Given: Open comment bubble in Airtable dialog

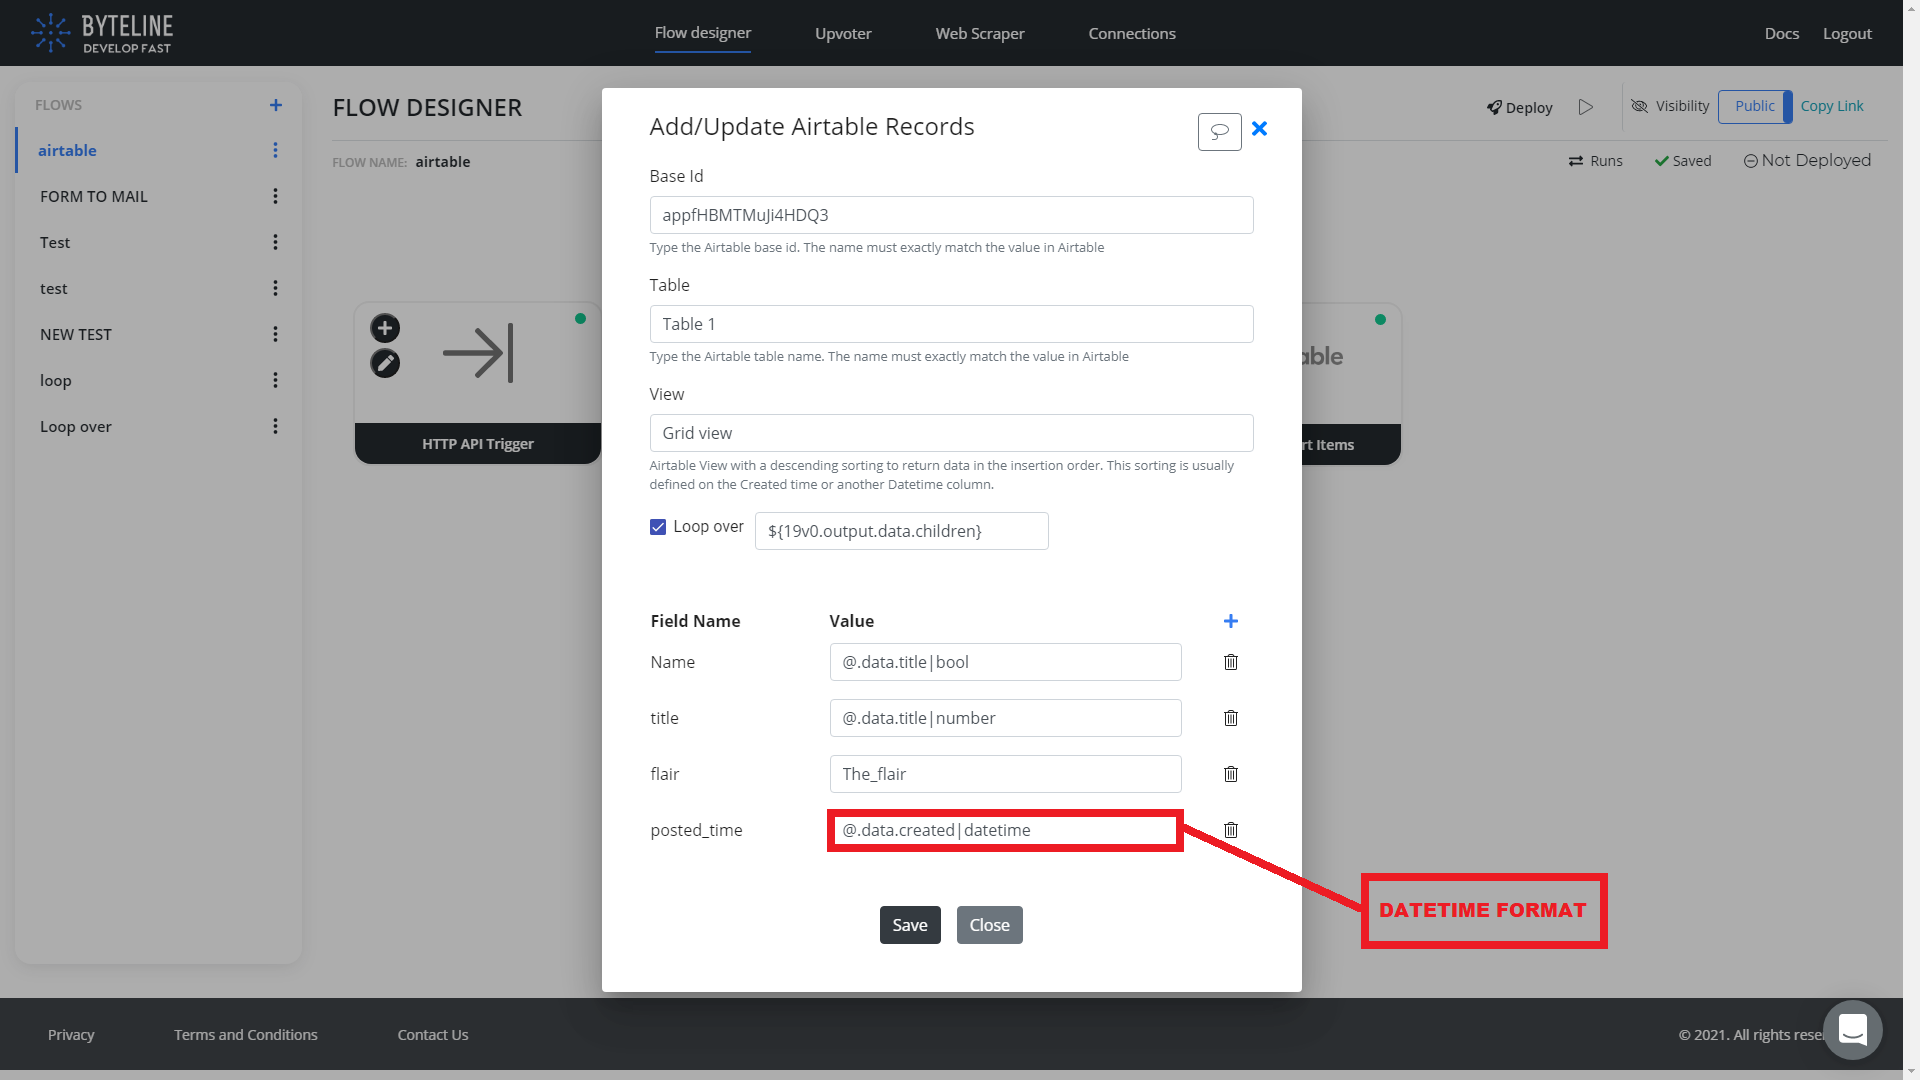Looking at the screenshot, I should tap(1220, 132).
